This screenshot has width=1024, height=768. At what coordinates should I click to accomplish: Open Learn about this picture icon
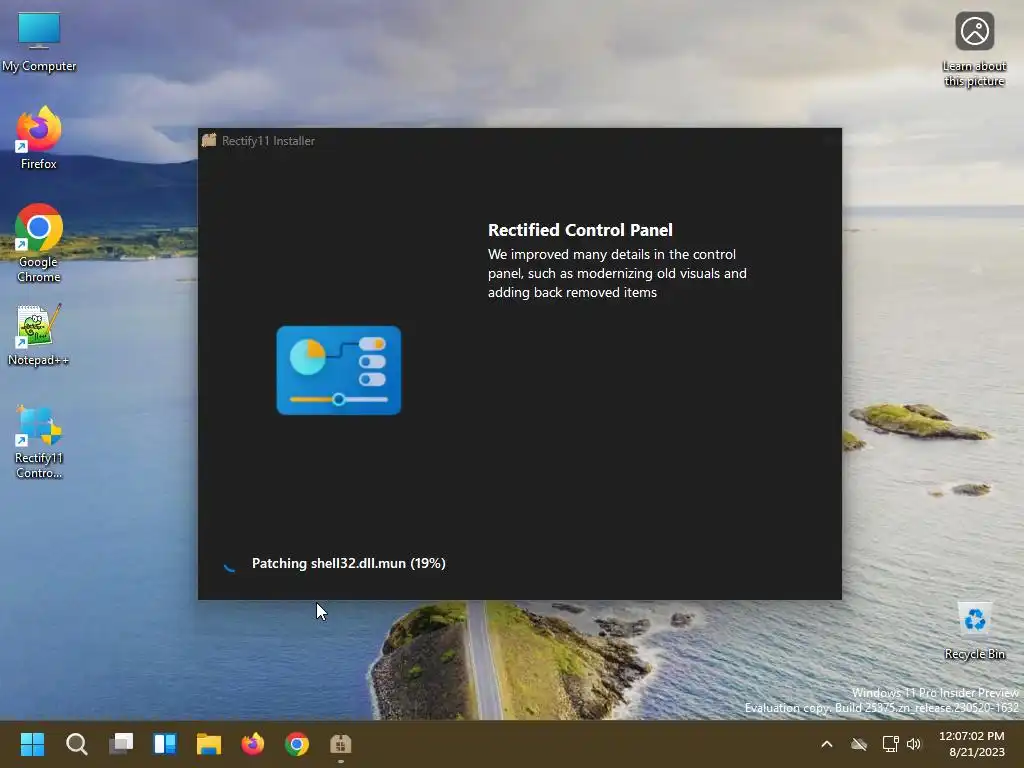(x=974, y=49)
